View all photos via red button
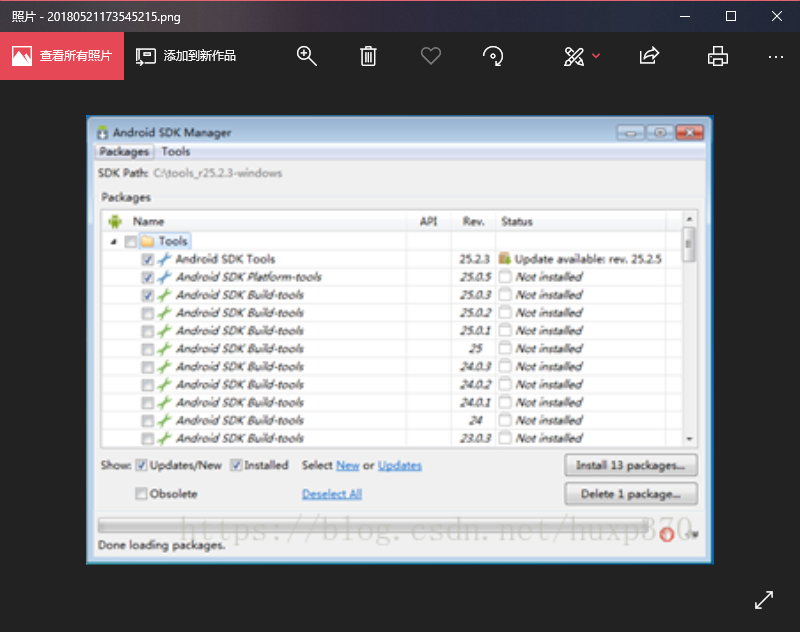The width and height of the screenshot is (800, 632). pyautogui.click(x=62, y=56)
